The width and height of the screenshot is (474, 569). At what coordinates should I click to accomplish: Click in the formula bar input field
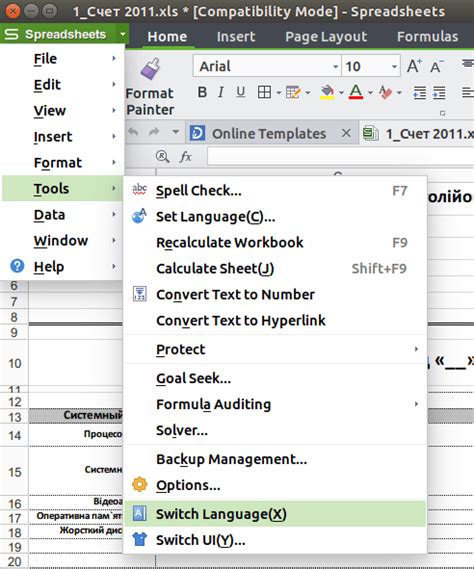[341, 157]
